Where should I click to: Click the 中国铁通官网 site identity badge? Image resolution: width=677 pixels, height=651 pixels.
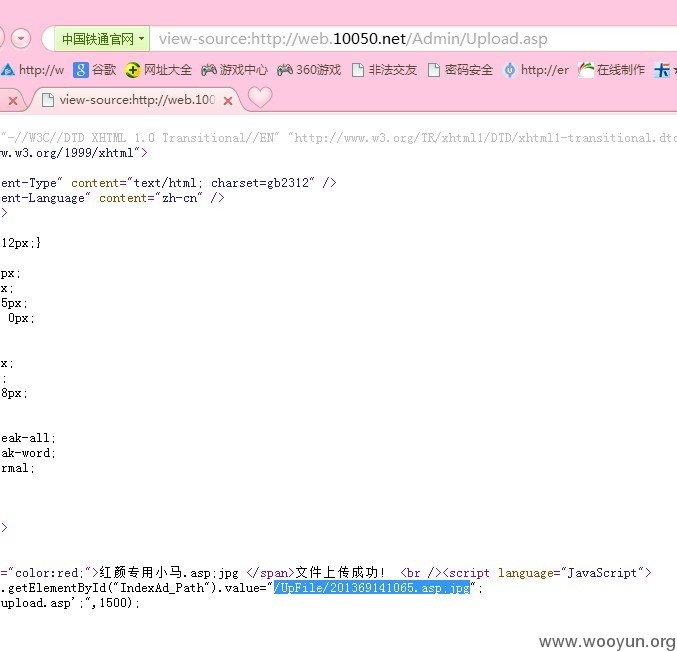pos(102,39)
